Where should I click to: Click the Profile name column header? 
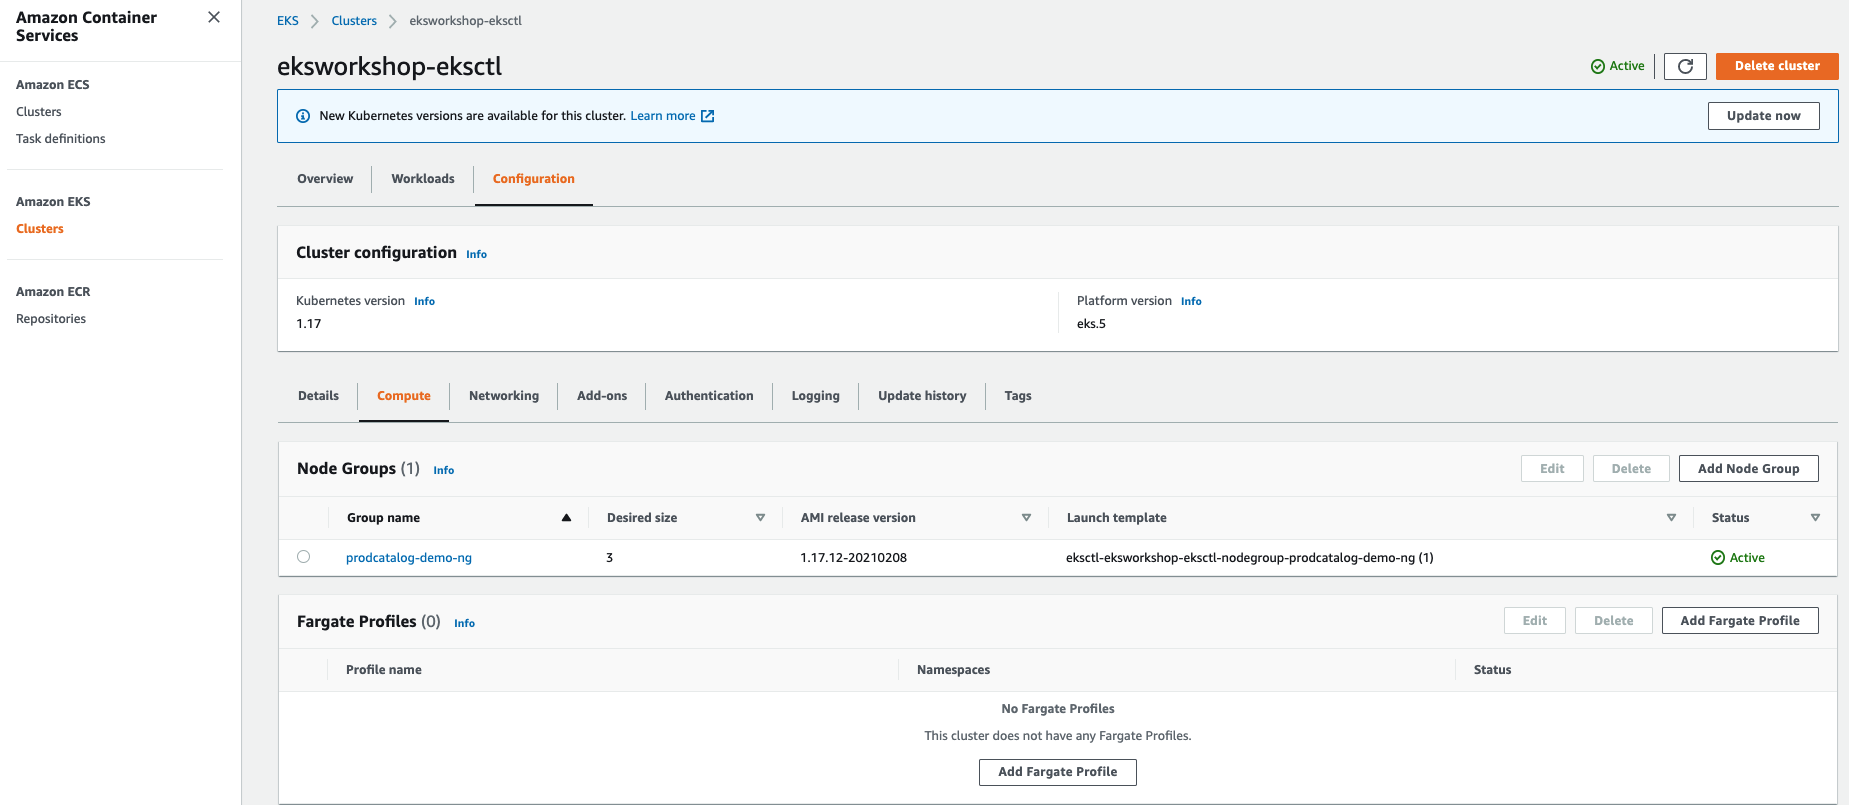tap(384, 670)
